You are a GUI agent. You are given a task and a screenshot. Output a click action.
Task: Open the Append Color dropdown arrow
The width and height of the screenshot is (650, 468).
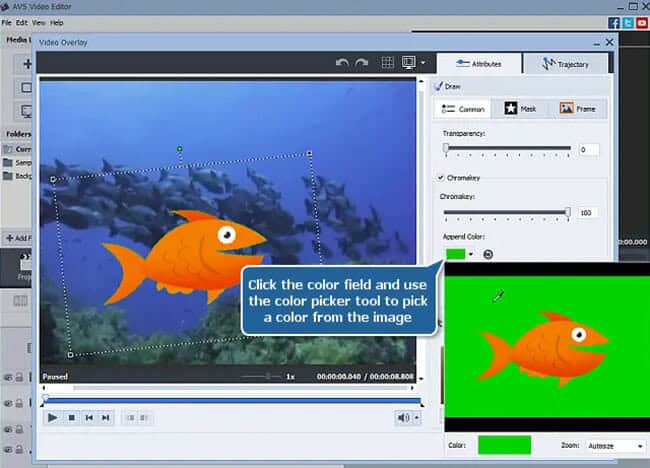coord(472,254)
